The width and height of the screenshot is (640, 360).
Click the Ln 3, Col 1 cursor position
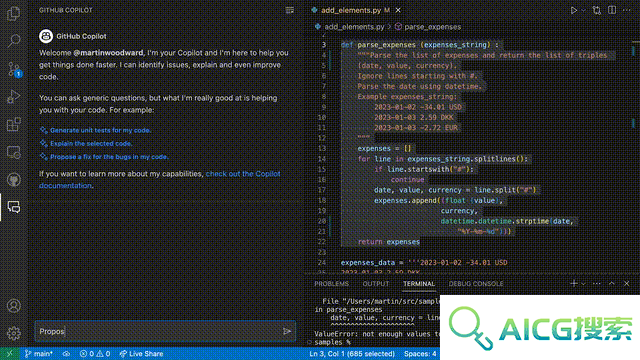[x=352, y=354]
